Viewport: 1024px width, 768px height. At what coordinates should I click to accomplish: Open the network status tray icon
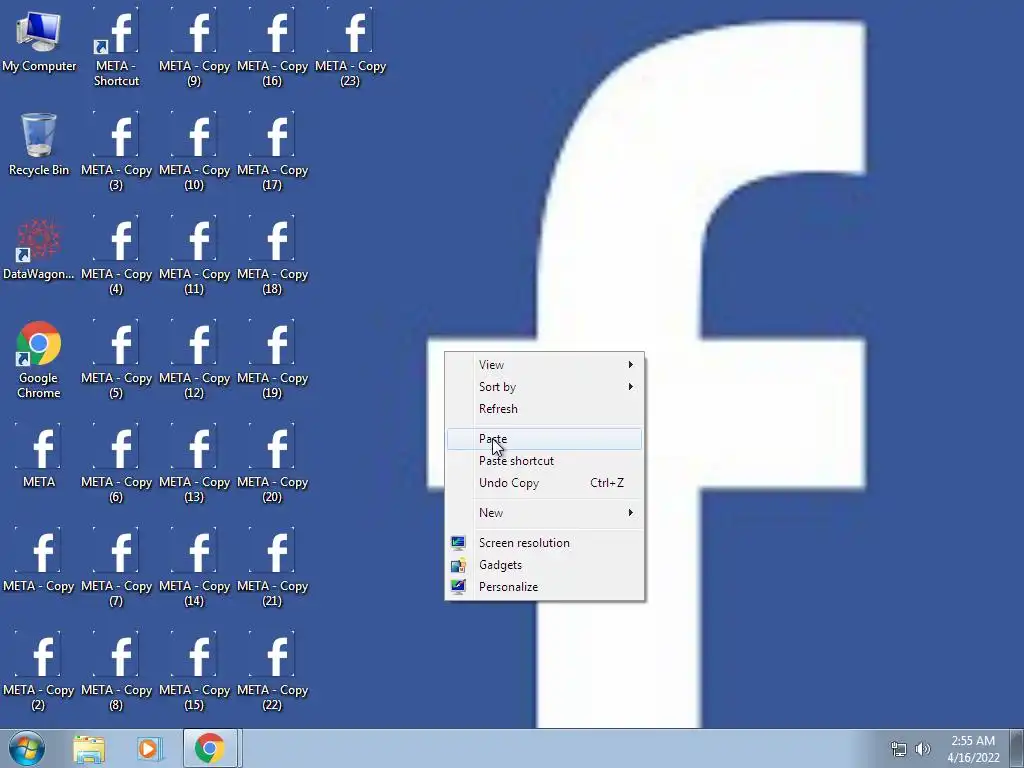tap(899, 749)
